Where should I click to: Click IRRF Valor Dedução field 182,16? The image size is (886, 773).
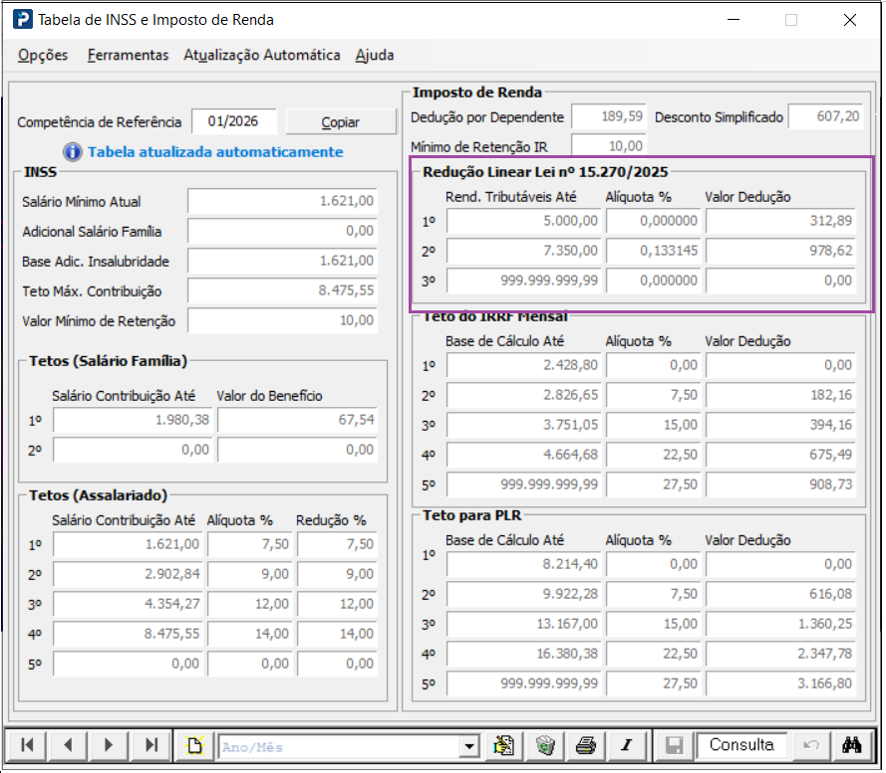[781, 395]
